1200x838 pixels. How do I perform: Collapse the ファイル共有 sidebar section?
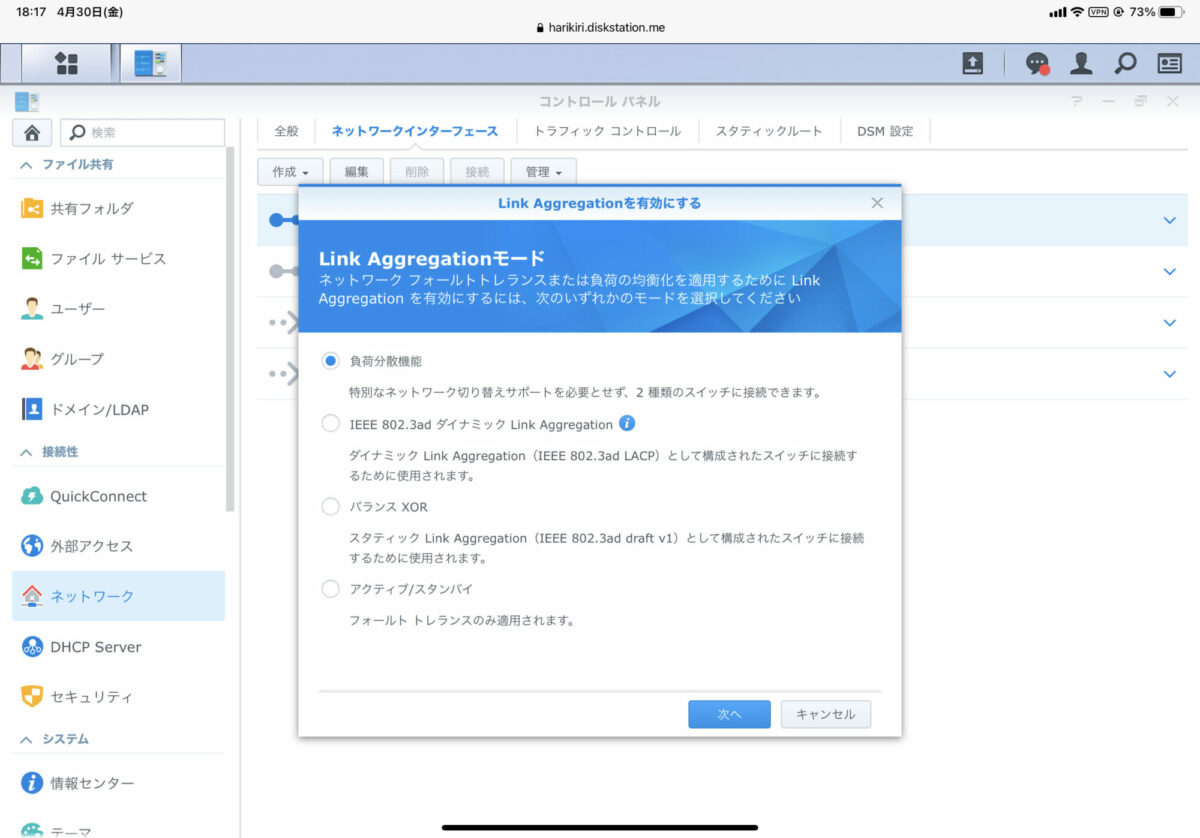point(26,165)
